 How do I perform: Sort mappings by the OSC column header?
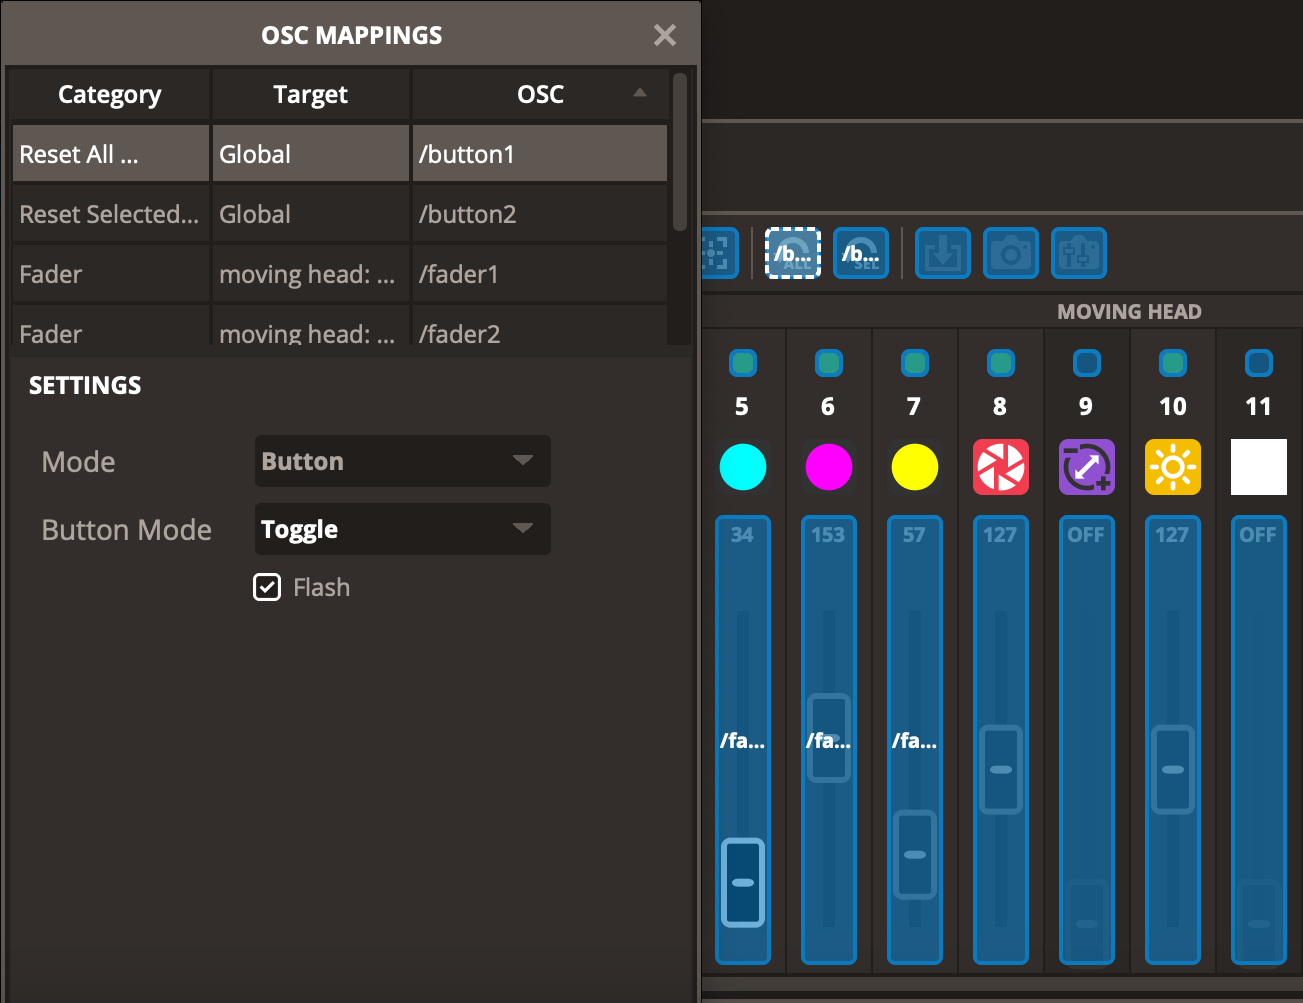tap(540, 94)
